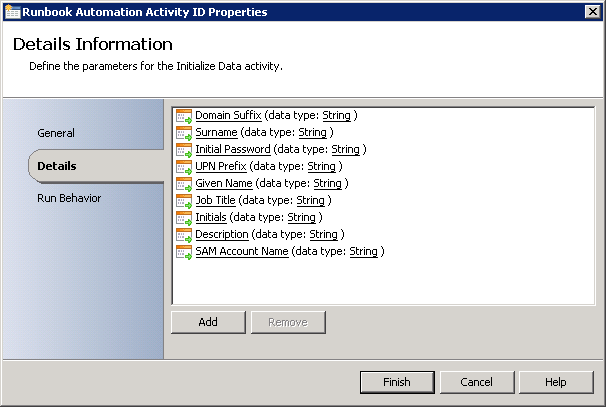Close the dialog with the X button
Viewport: 606px width, 407px height.
pyautogui.click(x=593, y=11)
